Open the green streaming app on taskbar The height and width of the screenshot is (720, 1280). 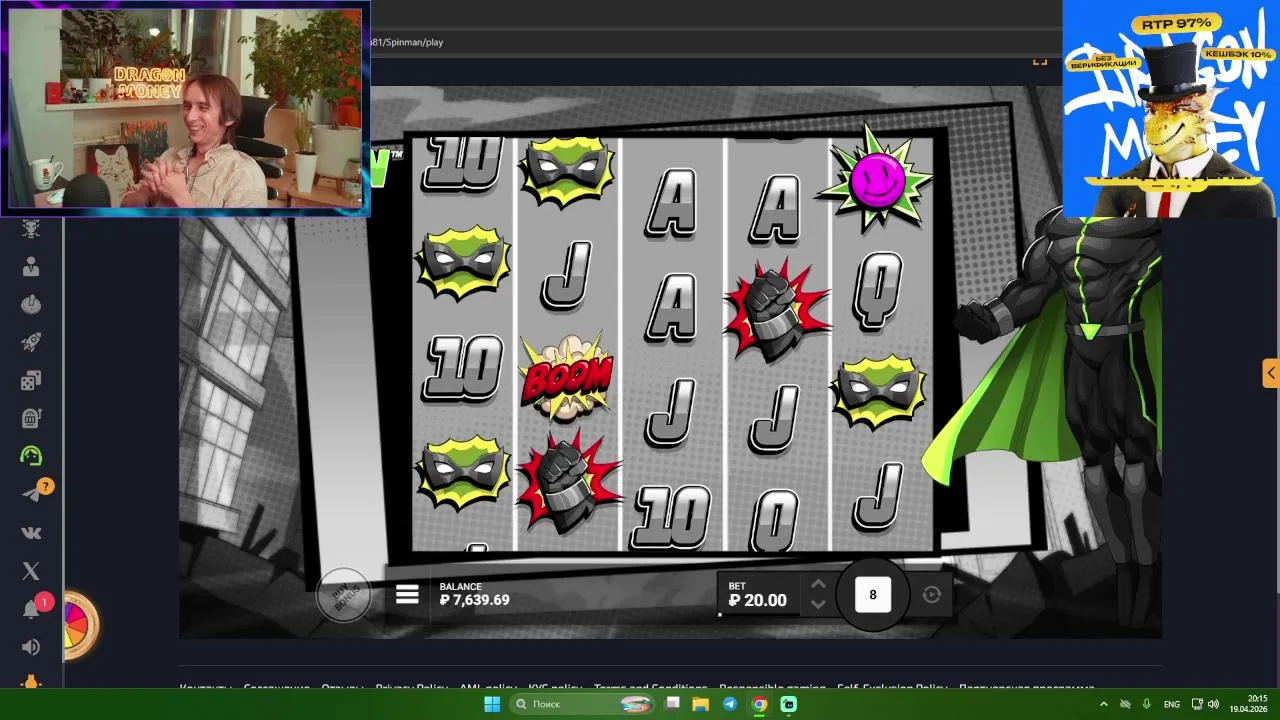[x=788, y=704]
